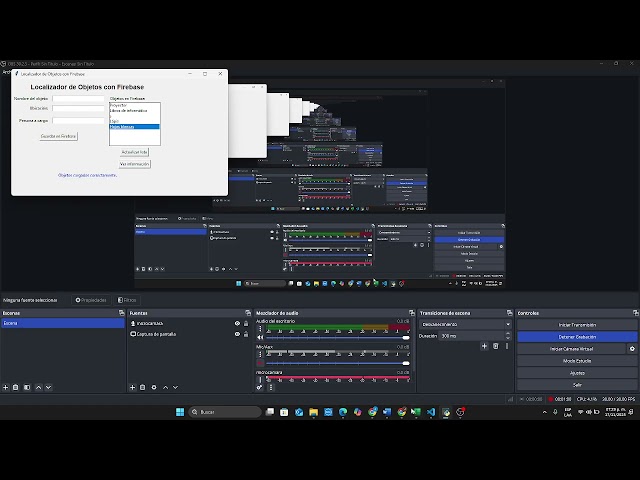Adjust the Audio del escritorio volume slider
Viewport: 640px width, 480px height.
(338, 338)
